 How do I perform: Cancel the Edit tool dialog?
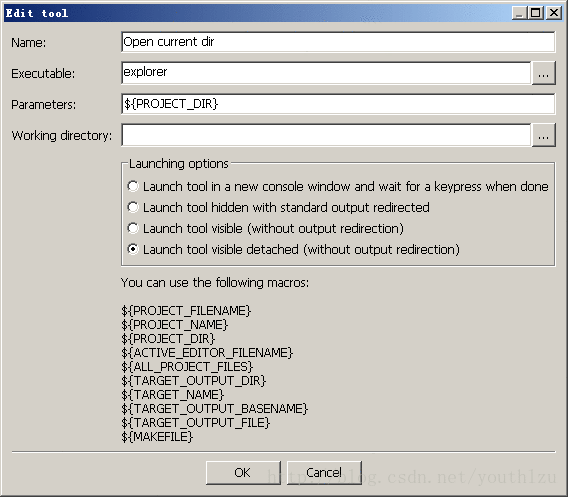[324, 472]
